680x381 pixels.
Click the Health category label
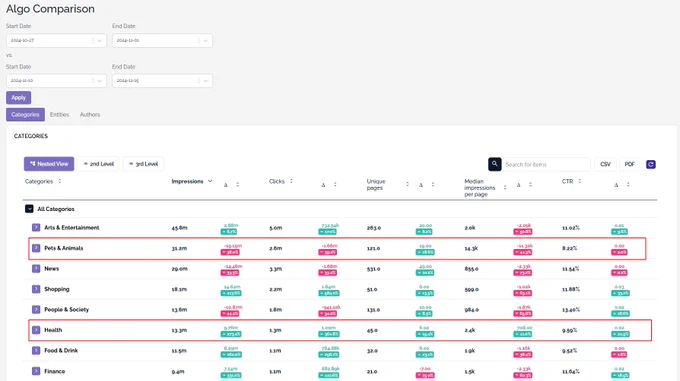click(x=53, y=330)
